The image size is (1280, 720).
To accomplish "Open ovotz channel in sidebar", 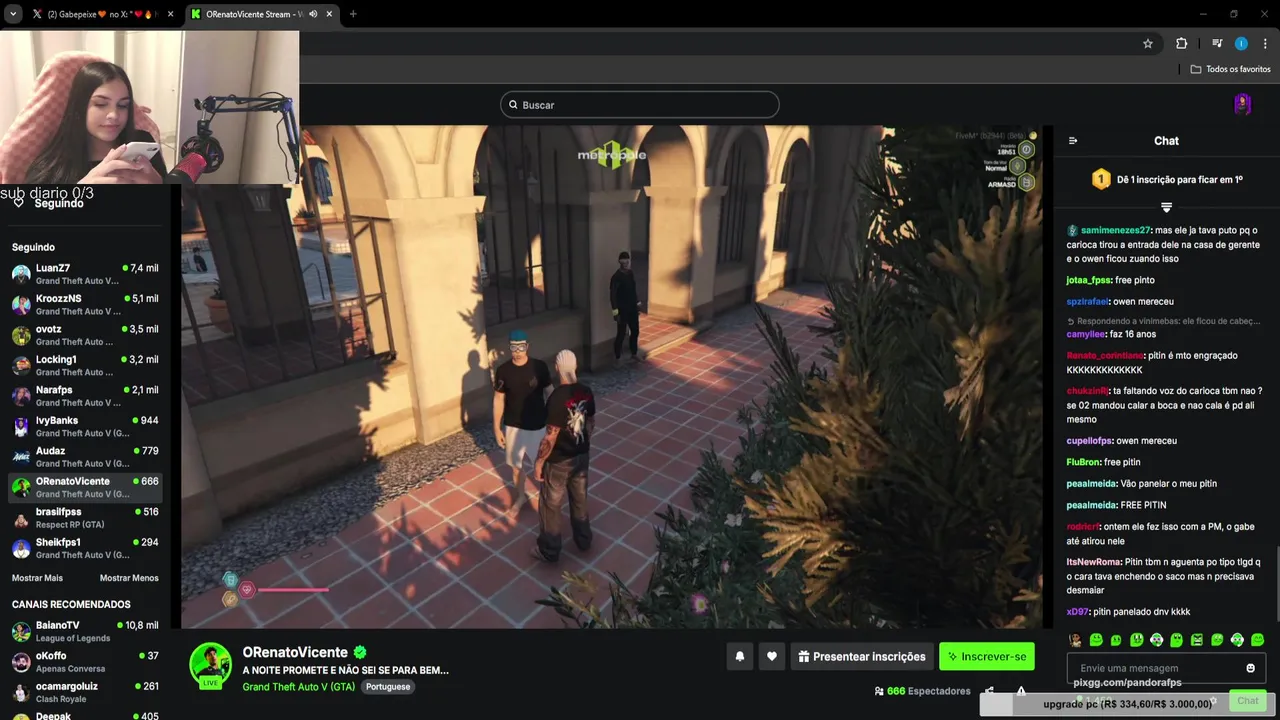I will point(85,335).
